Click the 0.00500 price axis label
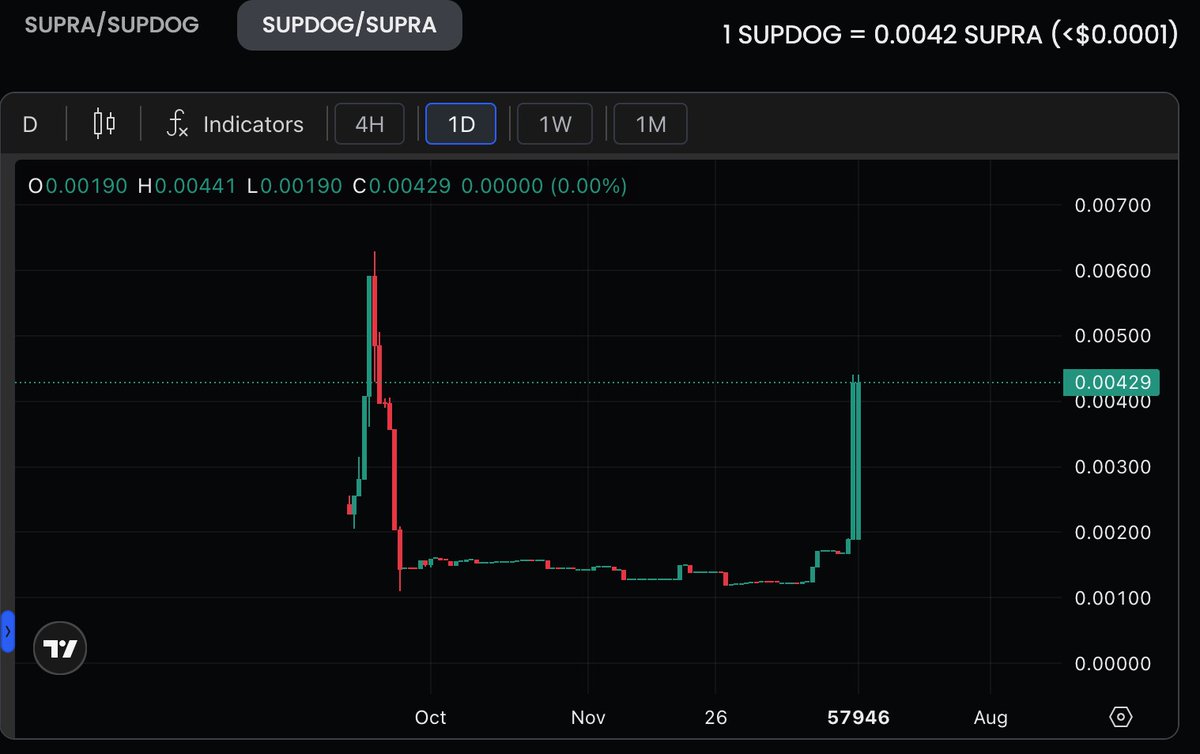The width and height of the screenshot is (1200, 754). click(x=1113, y=336)
